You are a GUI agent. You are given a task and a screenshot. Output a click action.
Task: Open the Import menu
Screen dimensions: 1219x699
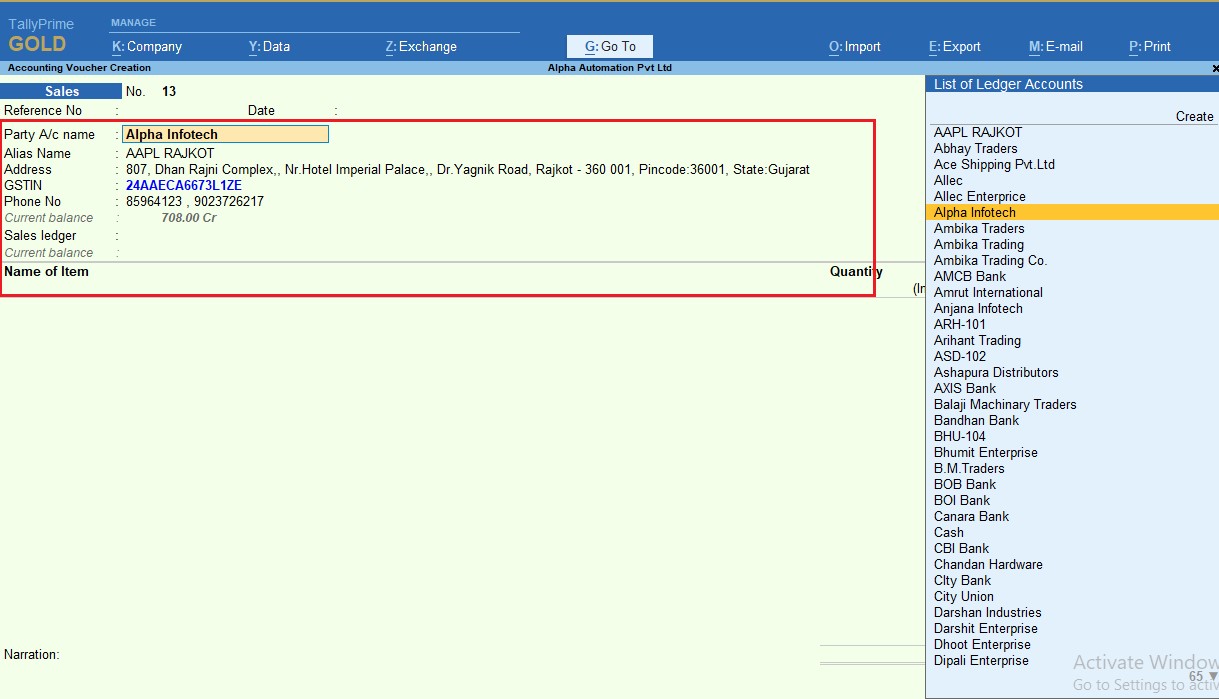[855, 46]
